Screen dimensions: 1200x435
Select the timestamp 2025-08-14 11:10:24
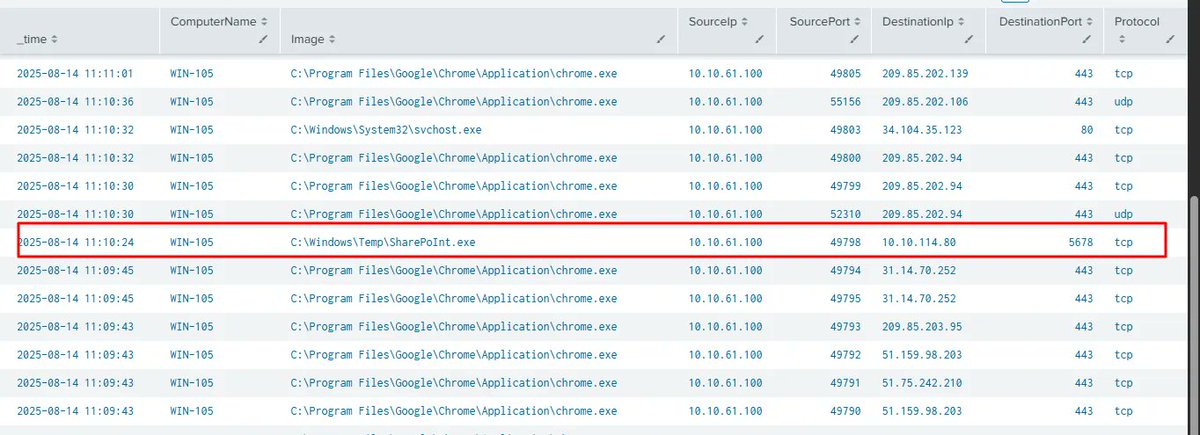(76, 243)
